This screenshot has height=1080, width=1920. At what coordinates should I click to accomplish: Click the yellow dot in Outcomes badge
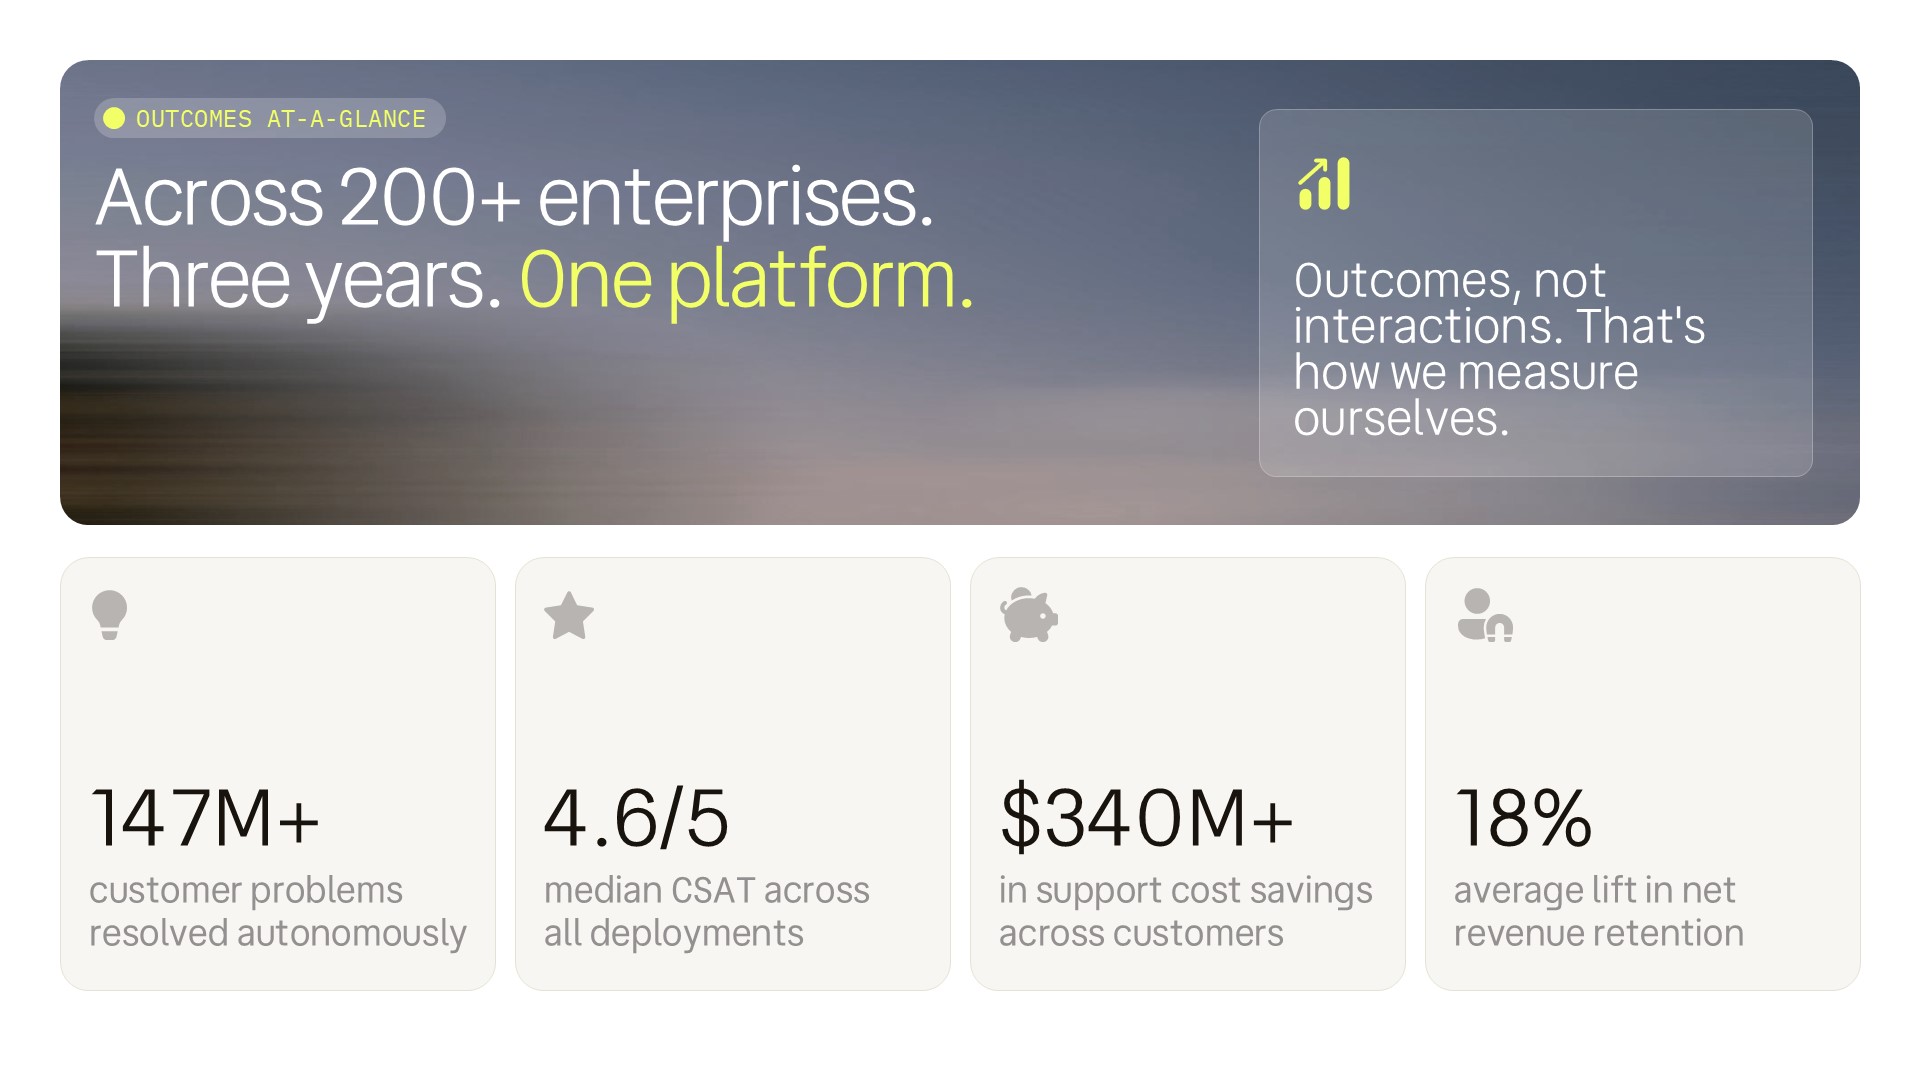(x=114, y=118)
